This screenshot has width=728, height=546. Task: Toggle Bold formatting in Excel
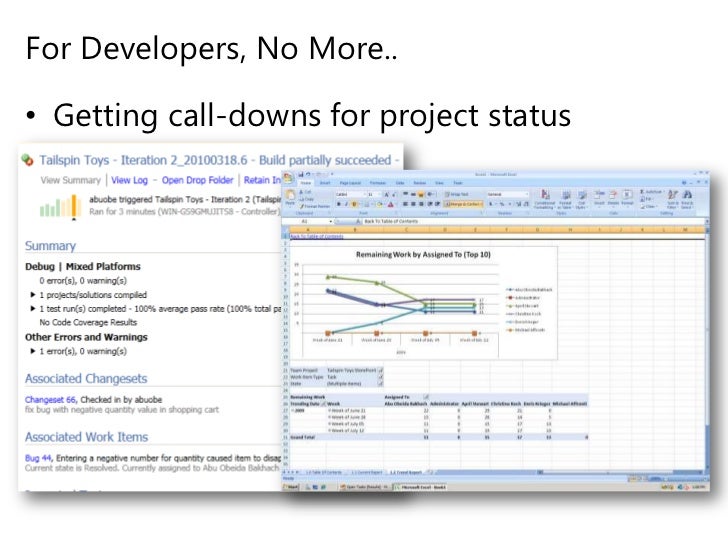339,204
